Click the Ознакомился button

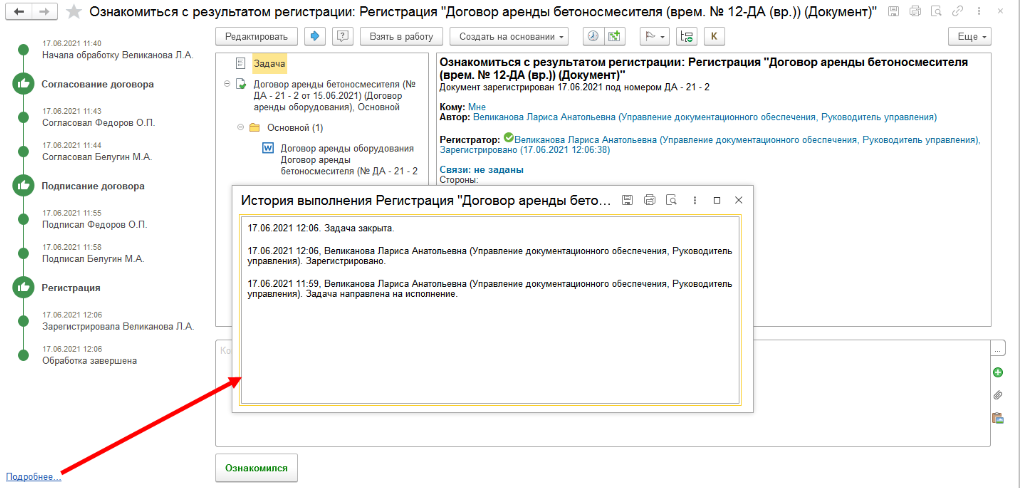tap(256, 468)
